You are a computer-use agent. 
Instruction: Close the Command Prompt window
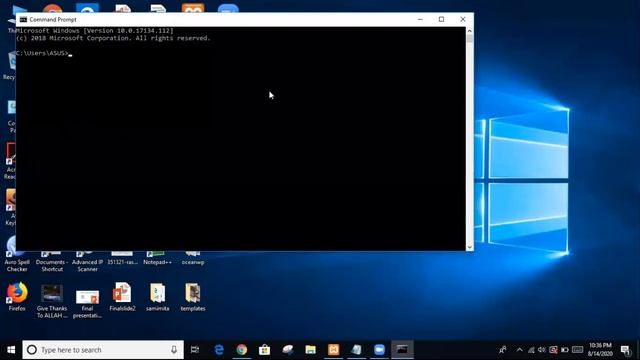tap(462, 20)
